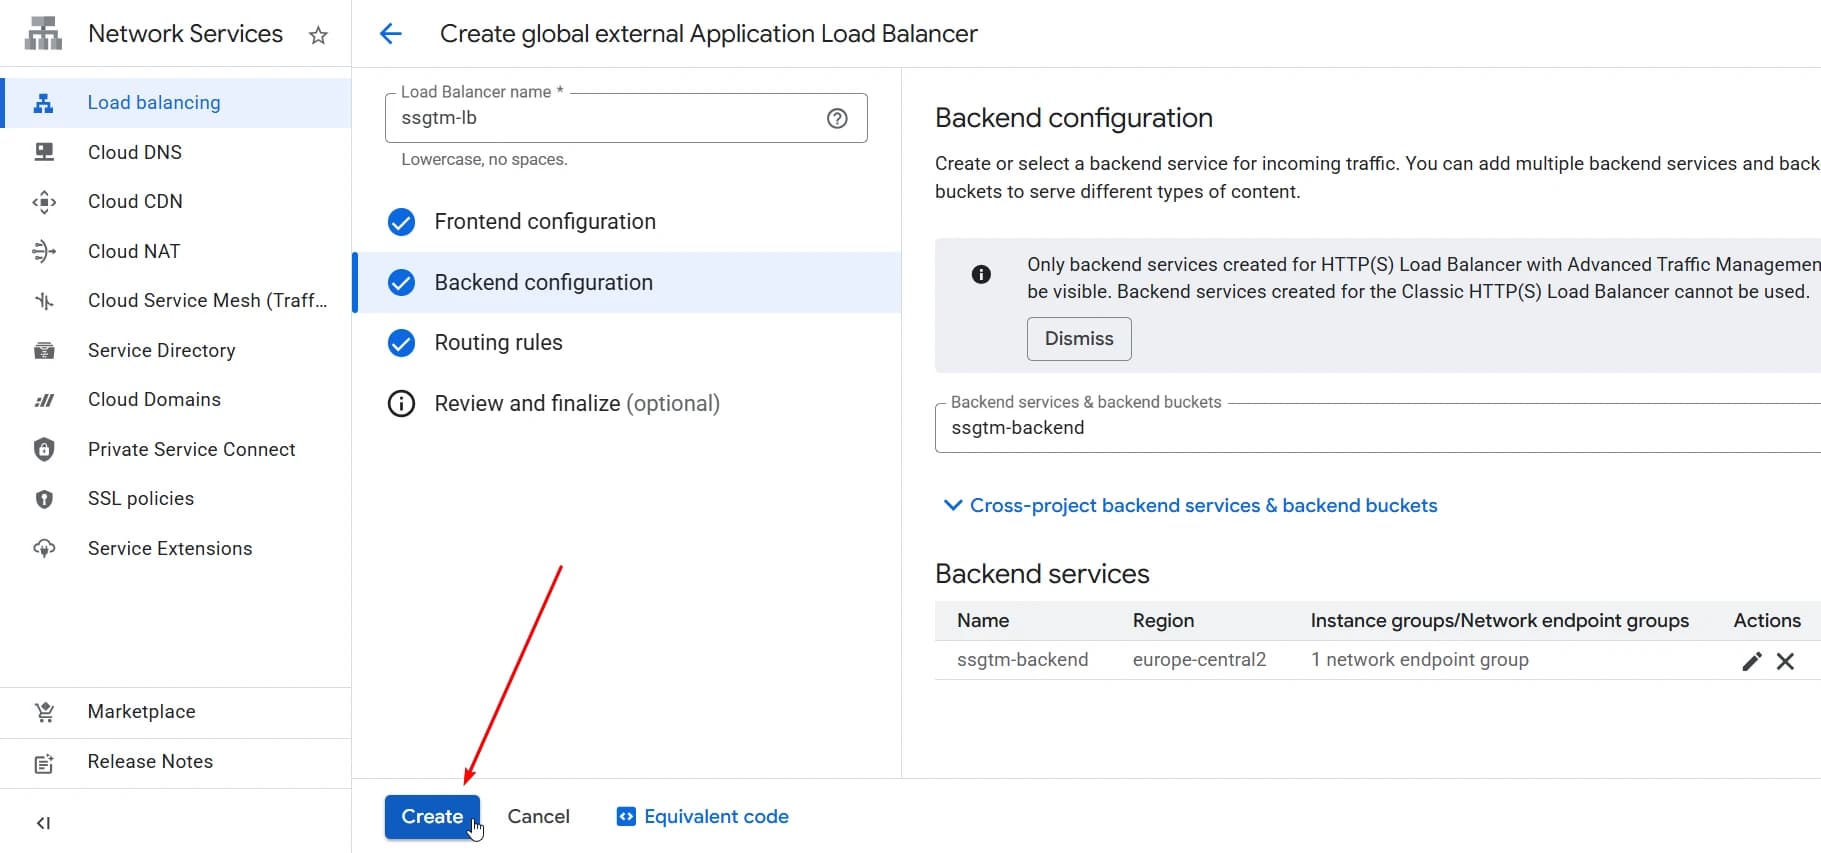This screenshot has height=853, width=1821.
Task: Go back using the left arrow
Action: tap(391, 34)
